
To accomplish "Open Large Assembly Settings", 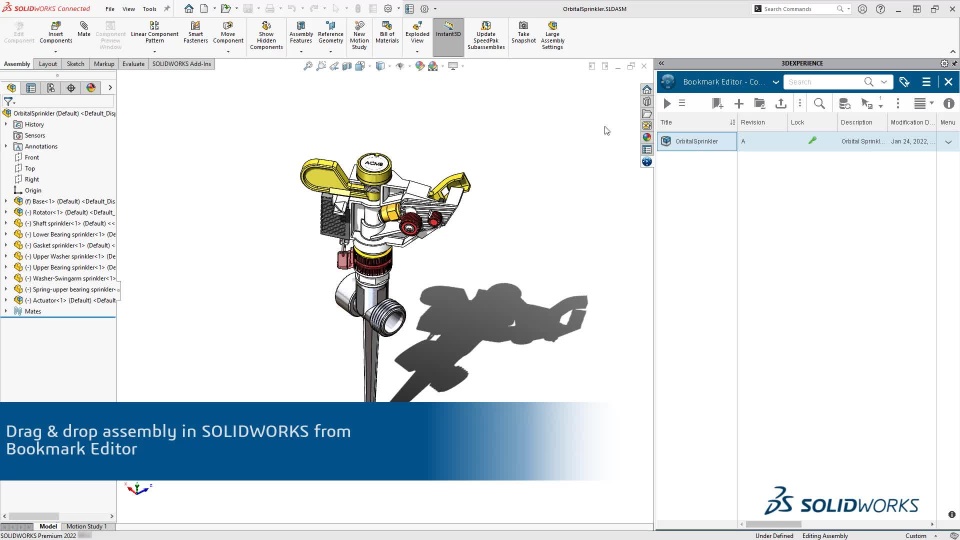I will coord(552,35).
